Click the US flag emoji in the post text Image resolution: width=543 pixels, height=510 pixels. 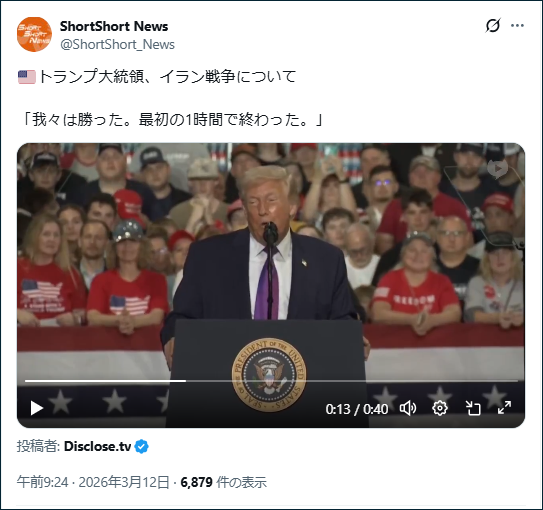click(27, 77)
